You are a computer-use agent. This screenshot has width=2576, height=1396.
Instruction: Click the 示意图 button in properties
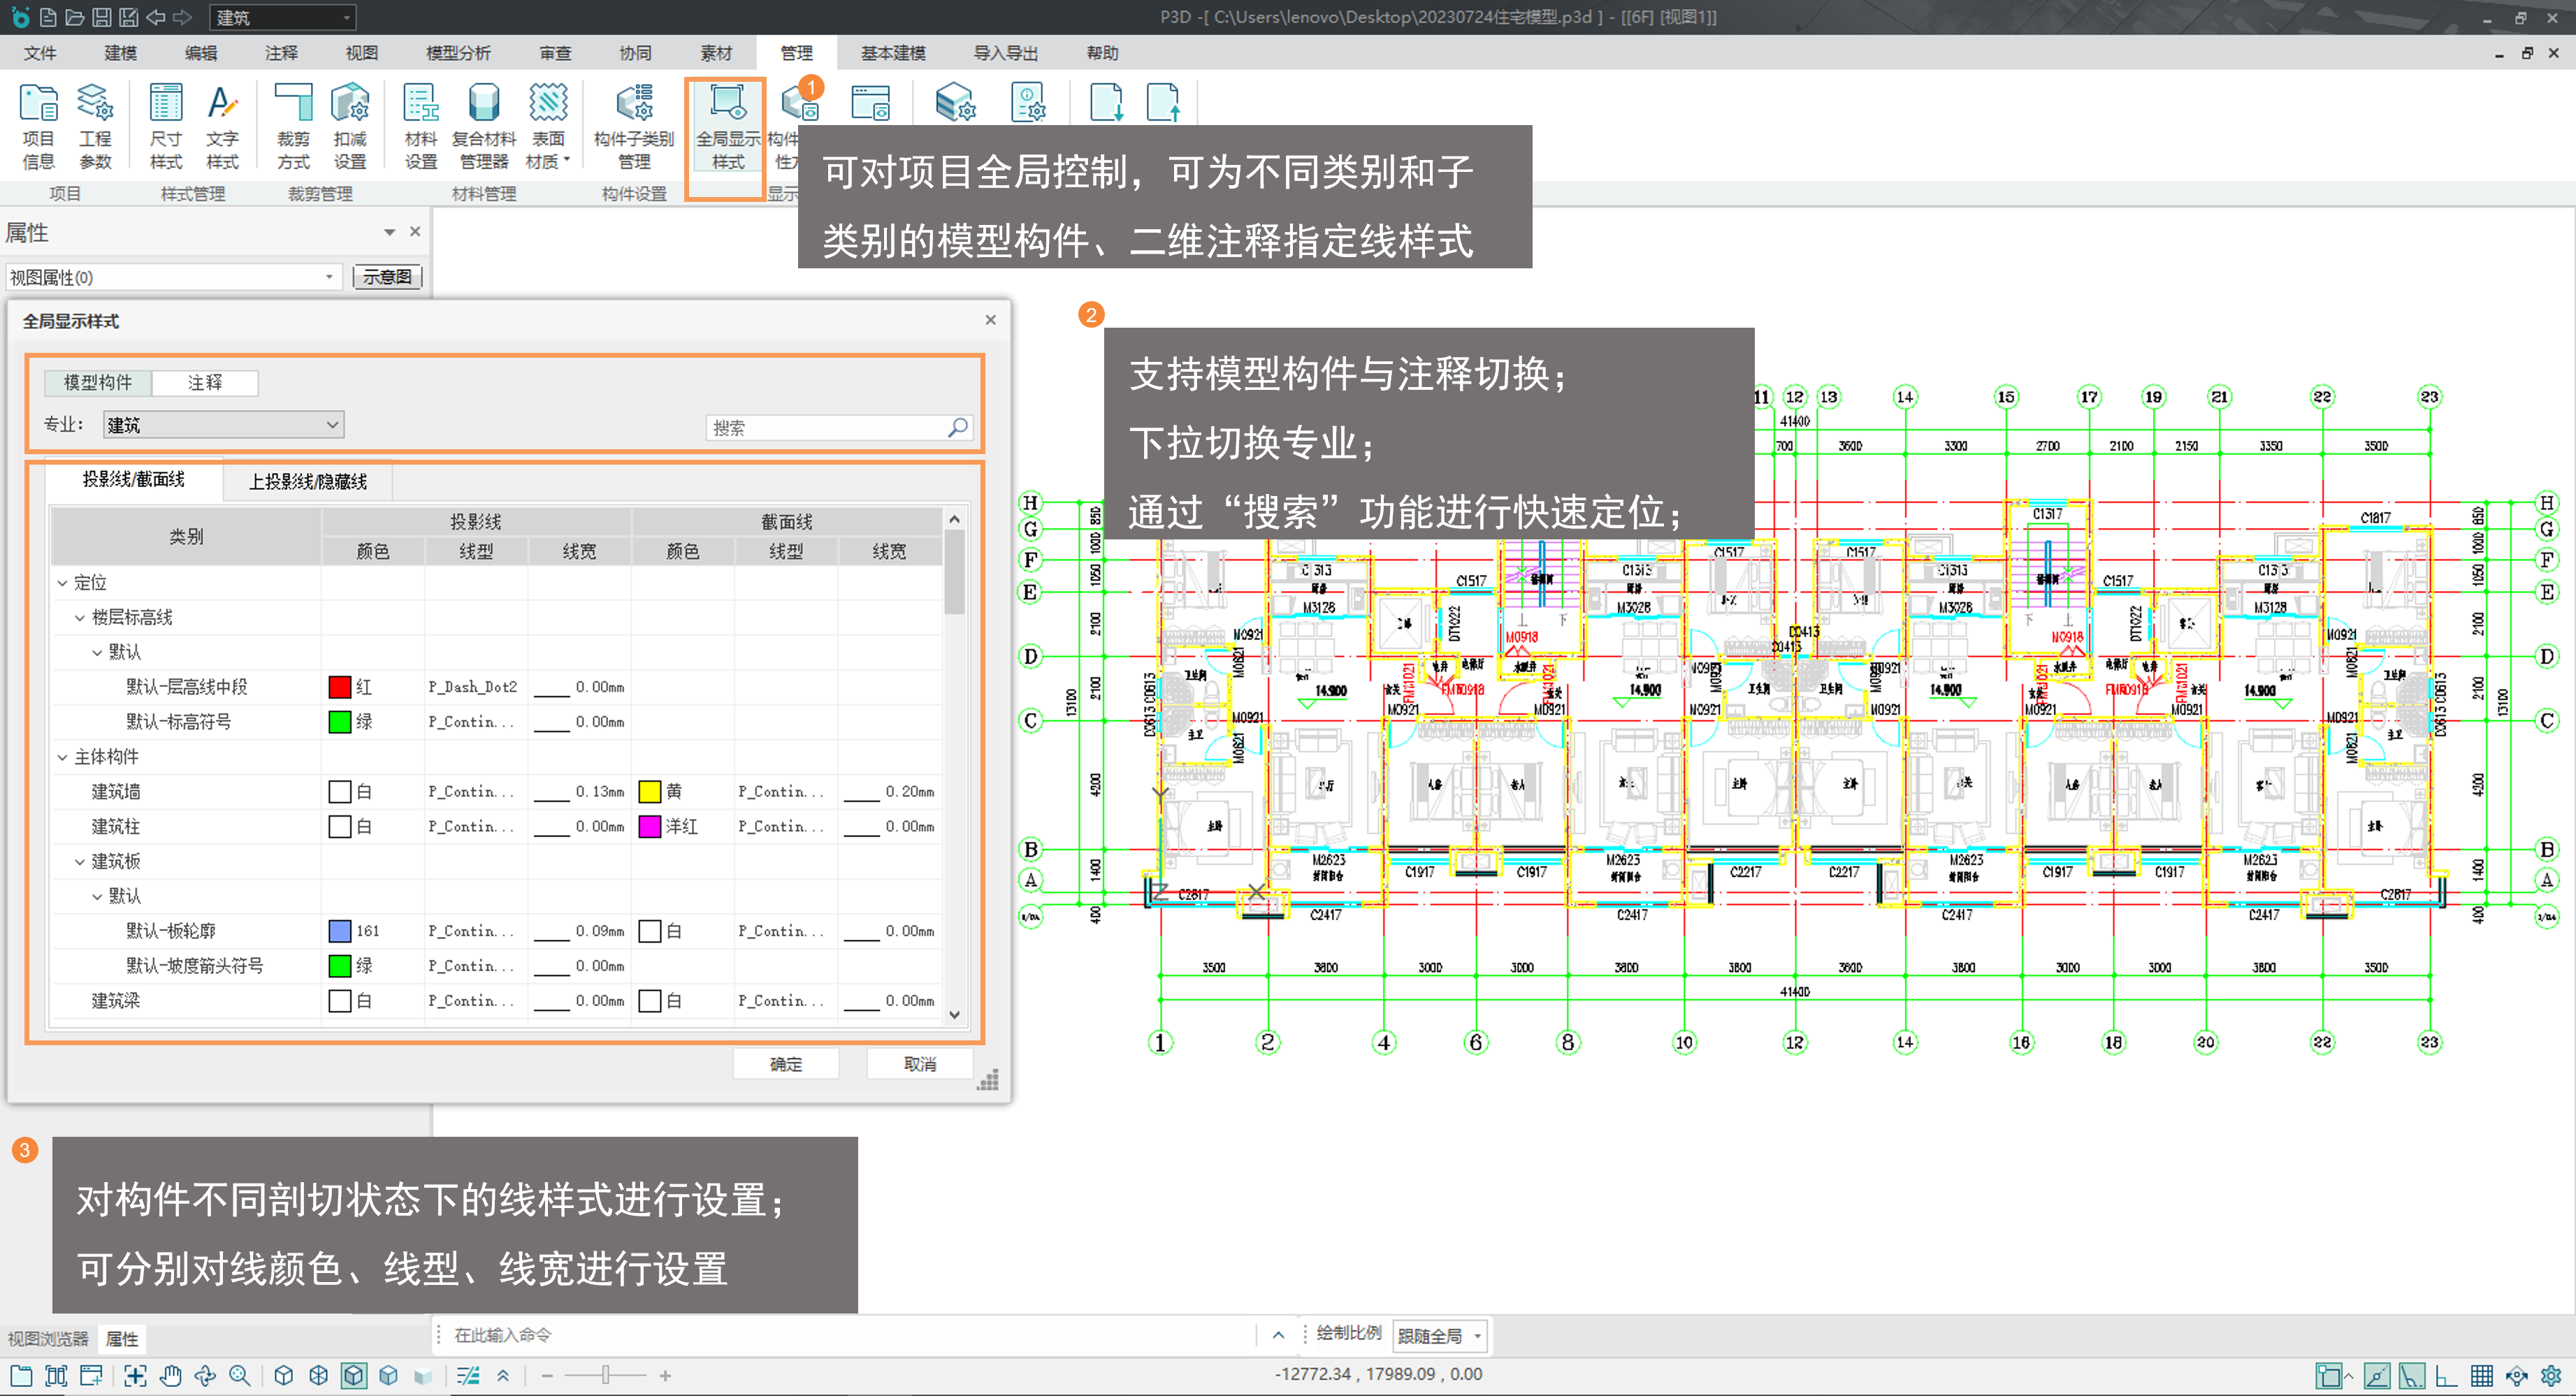[387, 277]
